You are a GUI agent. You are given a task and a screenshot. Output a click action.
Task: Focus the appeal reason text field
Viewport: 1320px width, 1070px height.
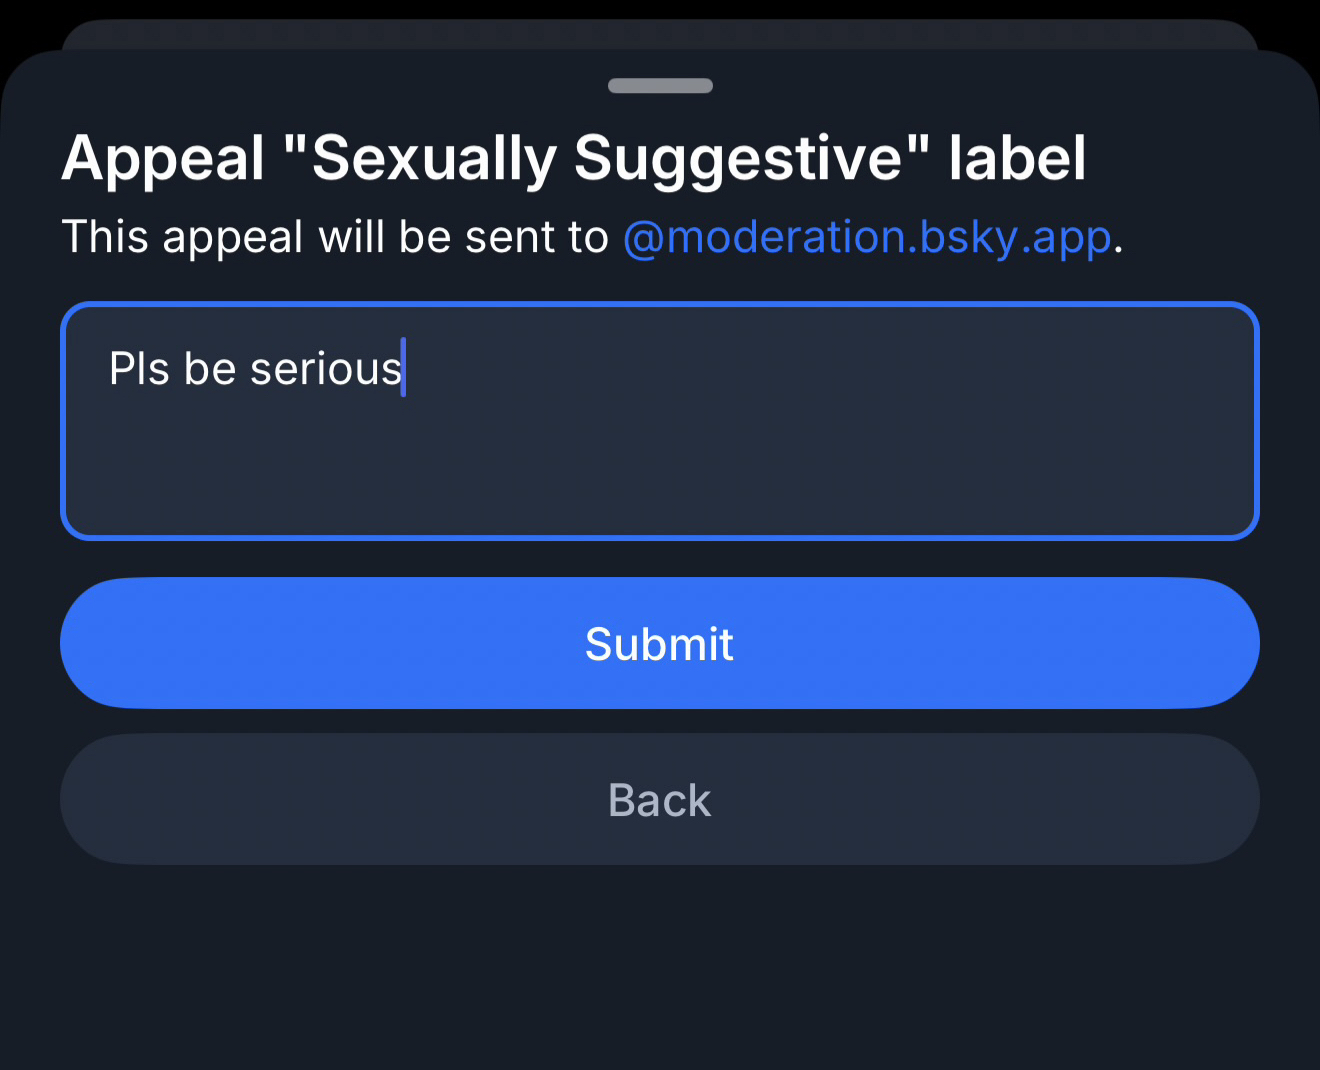point(659,420)
